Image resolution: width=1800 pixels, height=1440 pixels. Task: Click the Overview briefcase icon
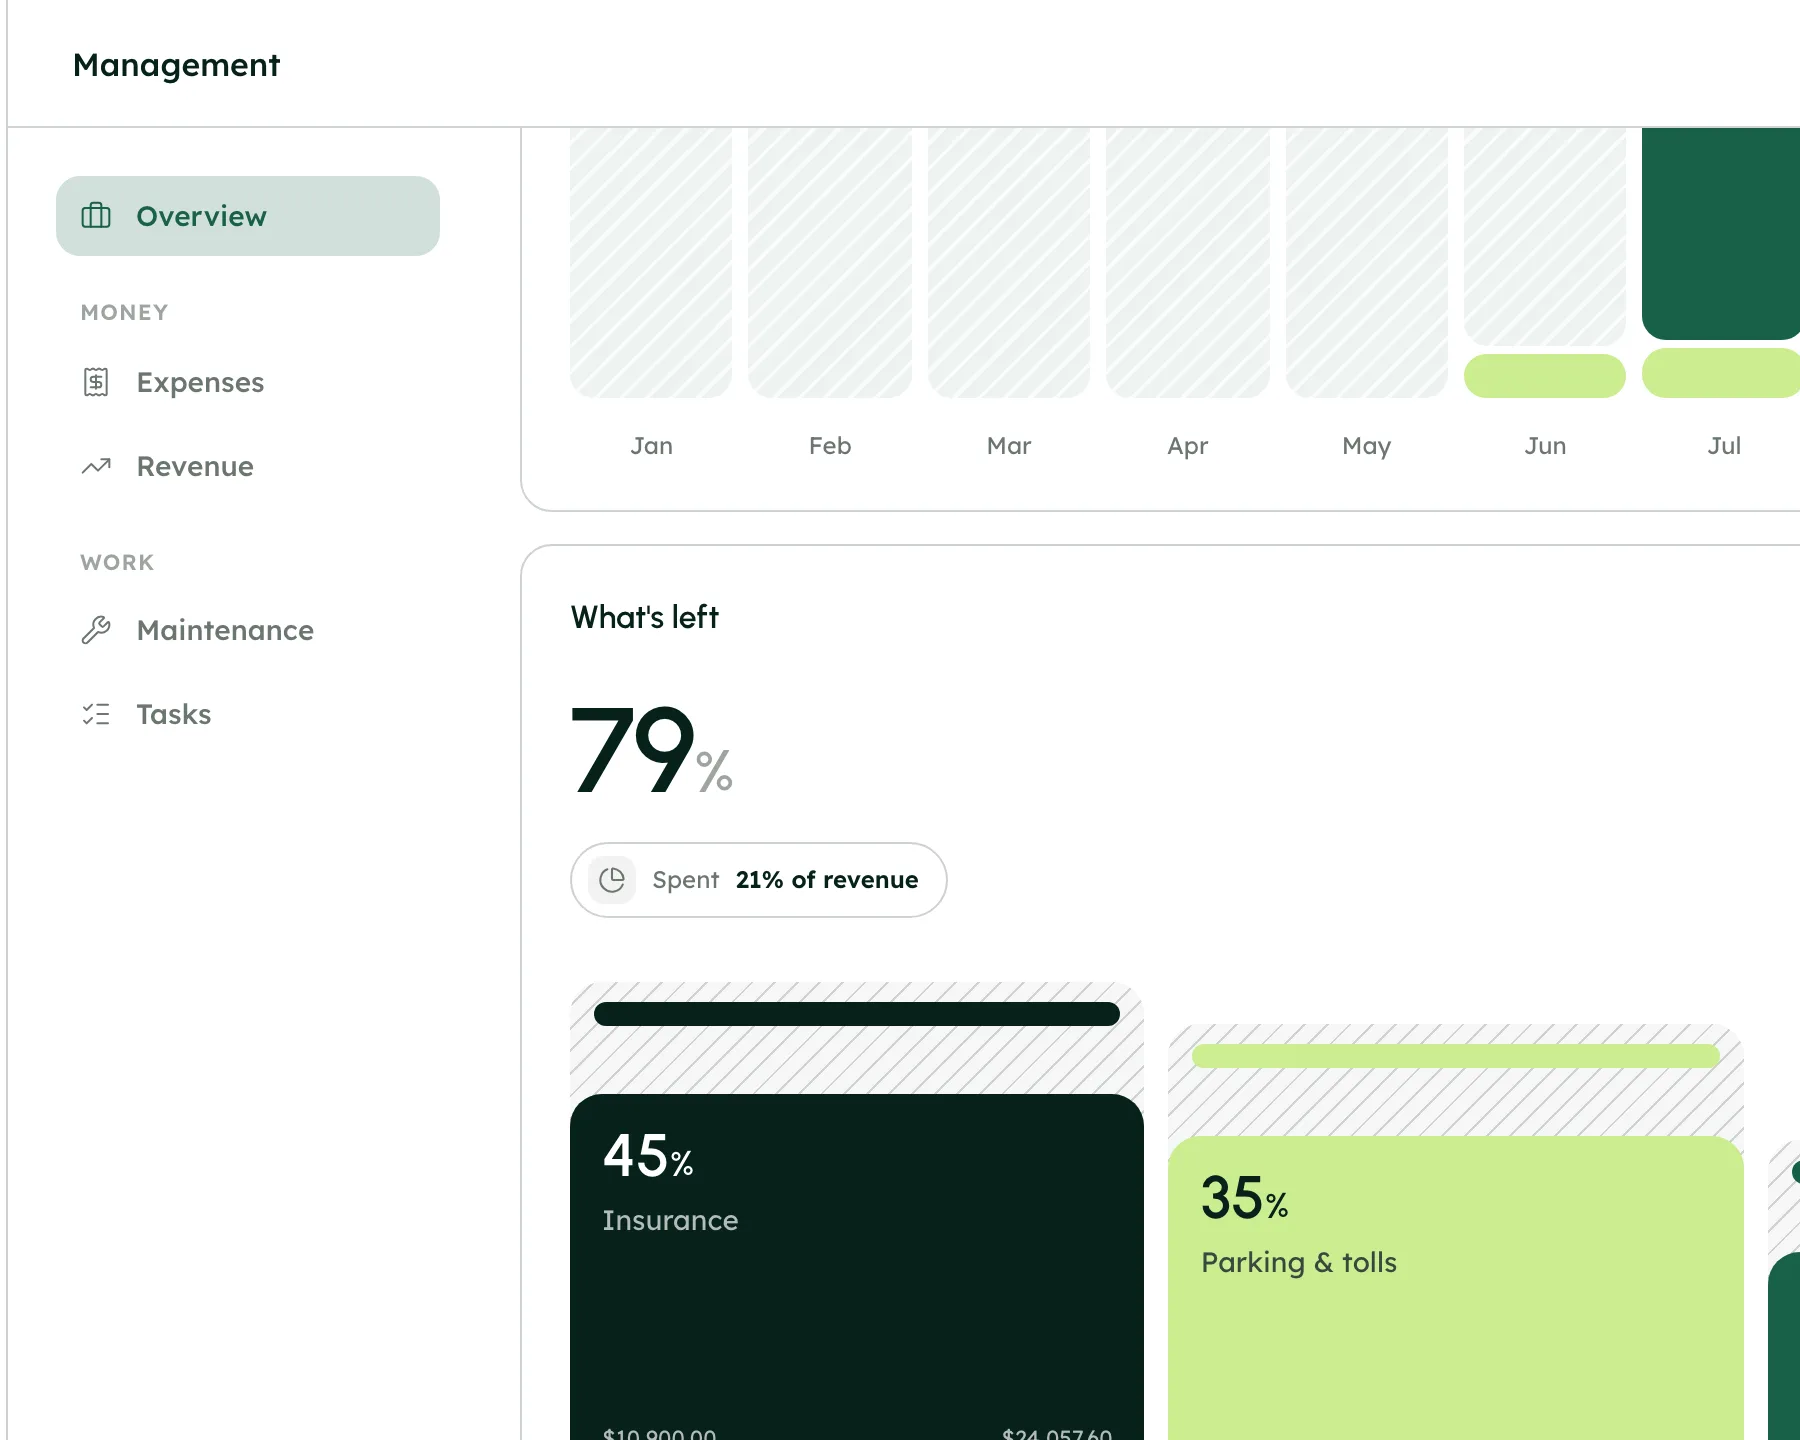click(96, 216)
